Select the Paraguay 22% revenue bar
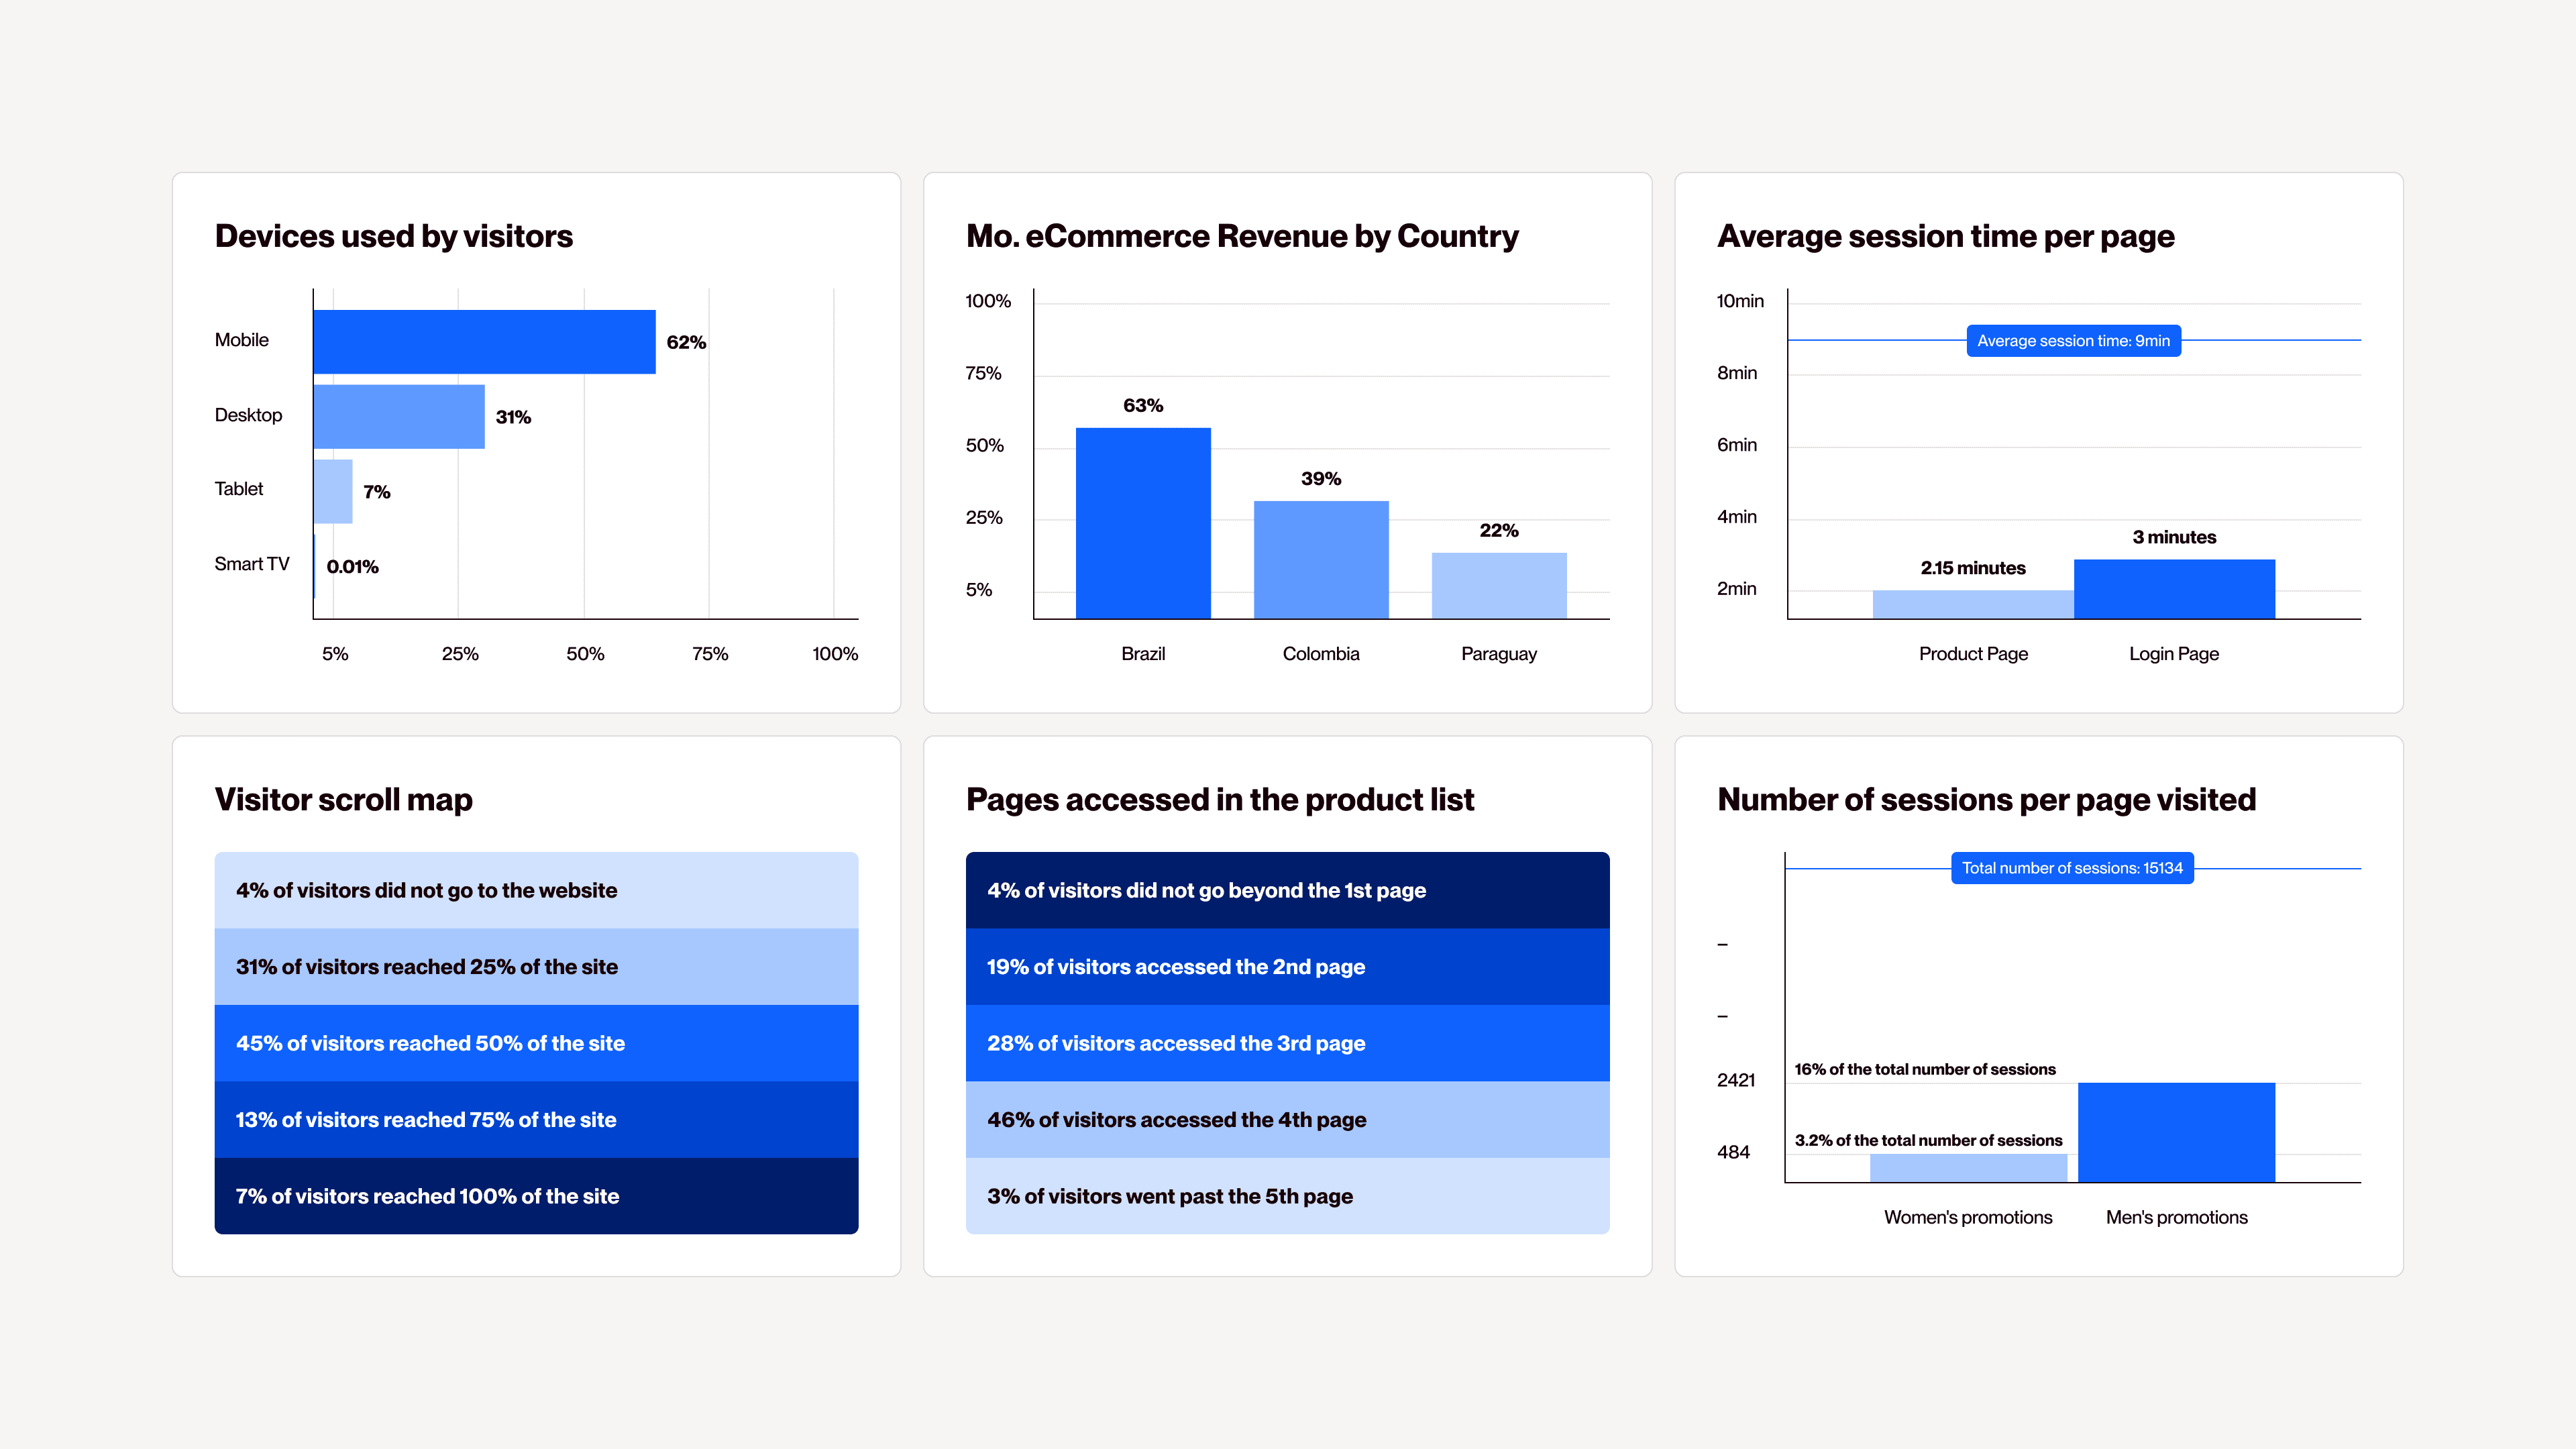The image size is (2576, 1449). point(1498,585)
